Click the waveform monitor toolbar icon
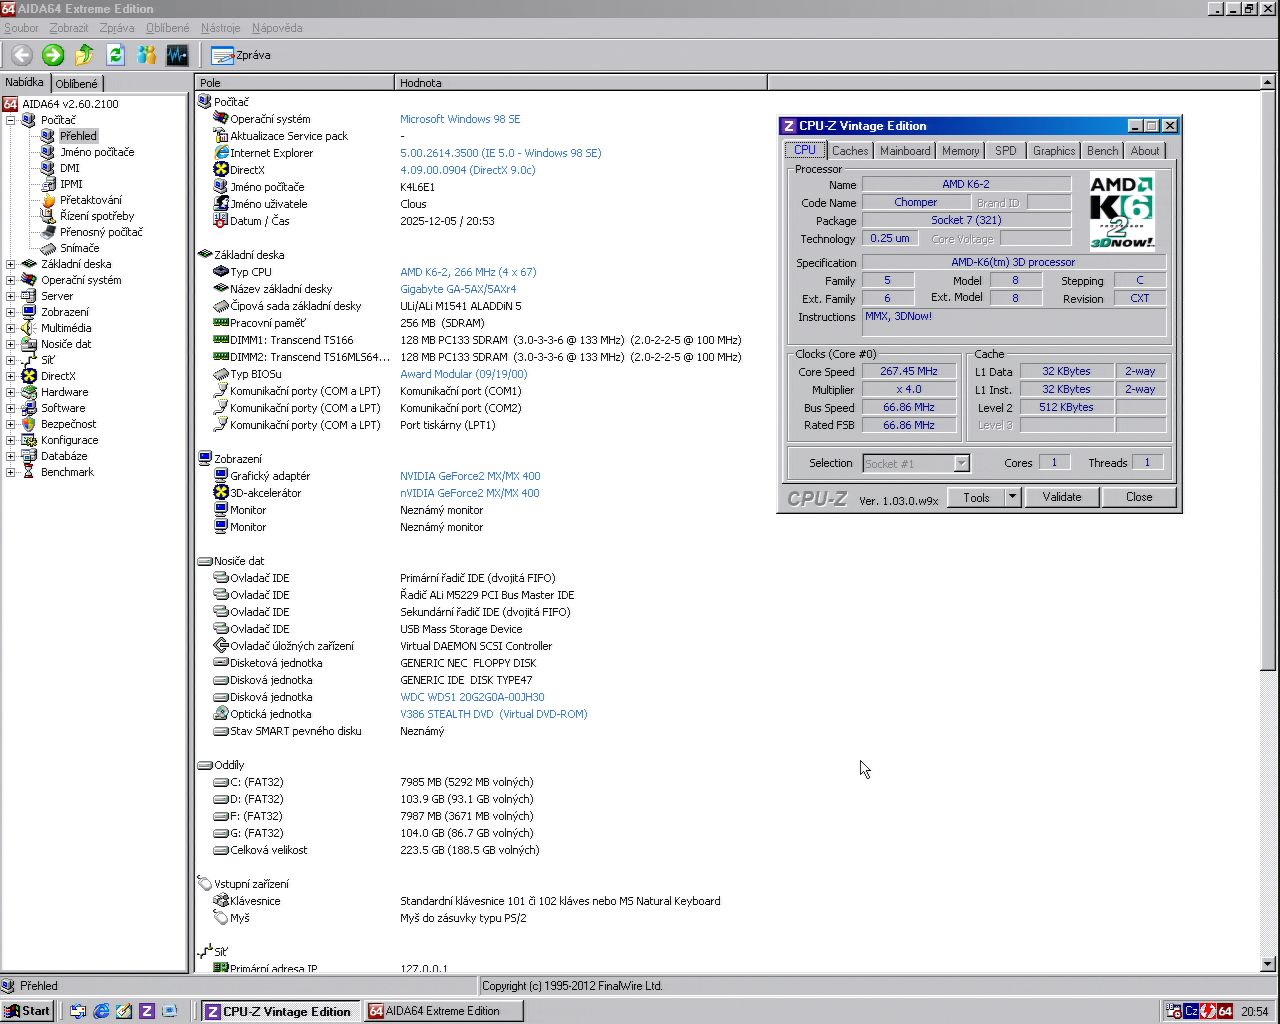Image resolution: width=1280 pixels, height=1024 pixels. point(177,55)
